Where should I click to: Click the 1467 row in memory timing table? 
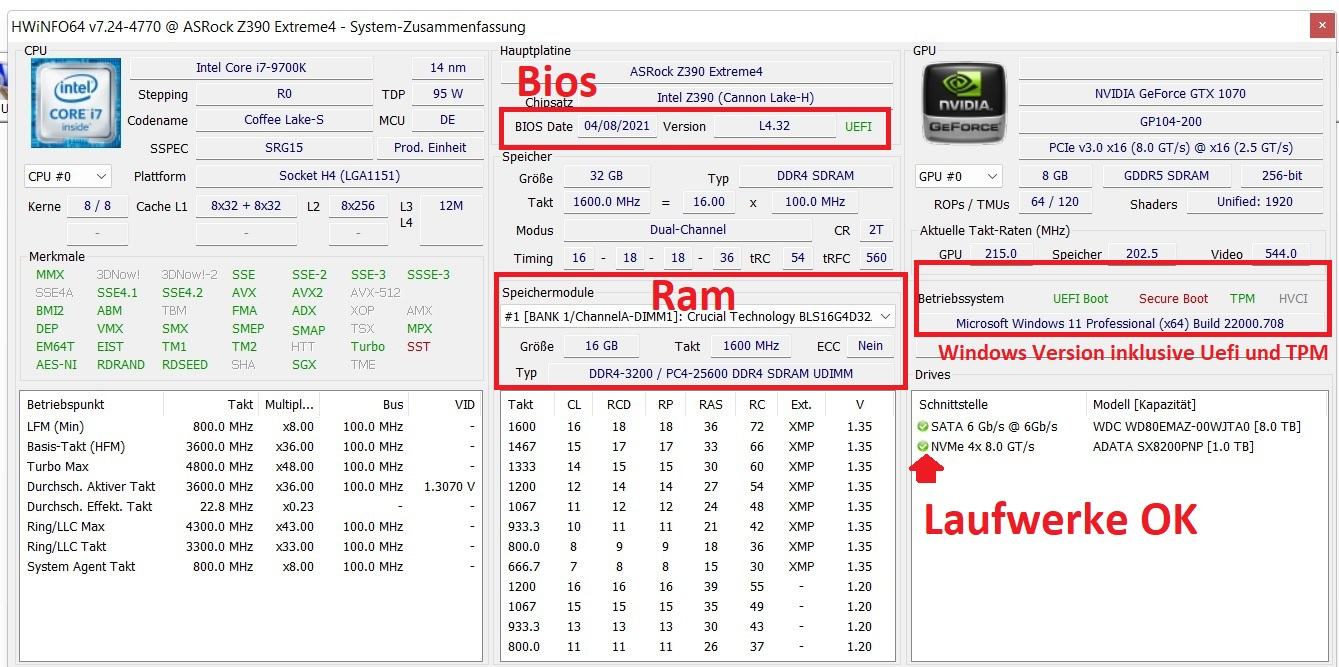pos(698,447)
